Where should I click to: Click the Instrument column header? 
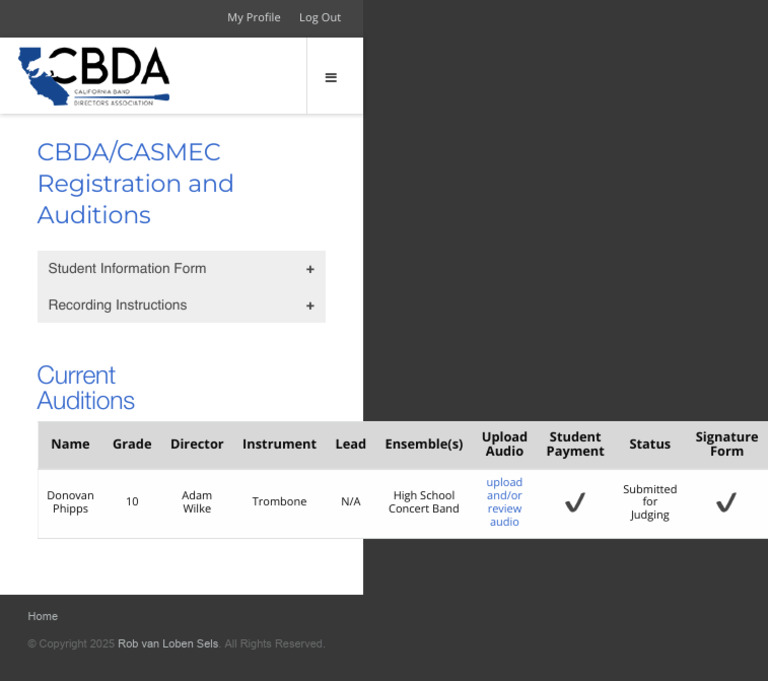pos(279,444)
